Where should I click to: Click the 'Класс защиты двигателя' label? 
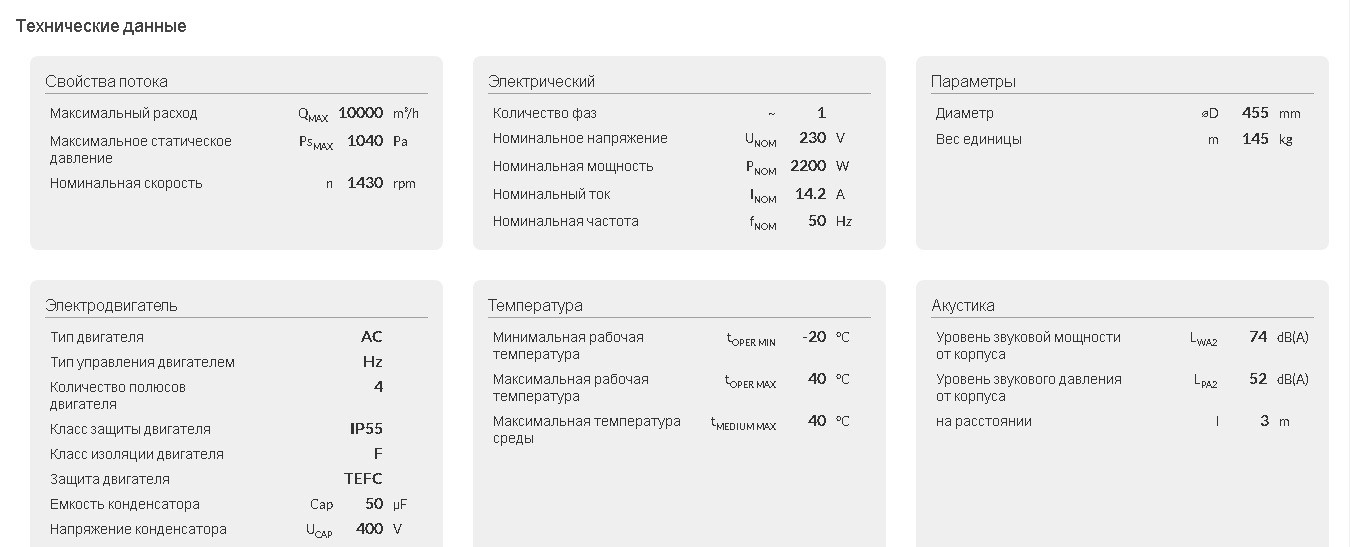130,430
